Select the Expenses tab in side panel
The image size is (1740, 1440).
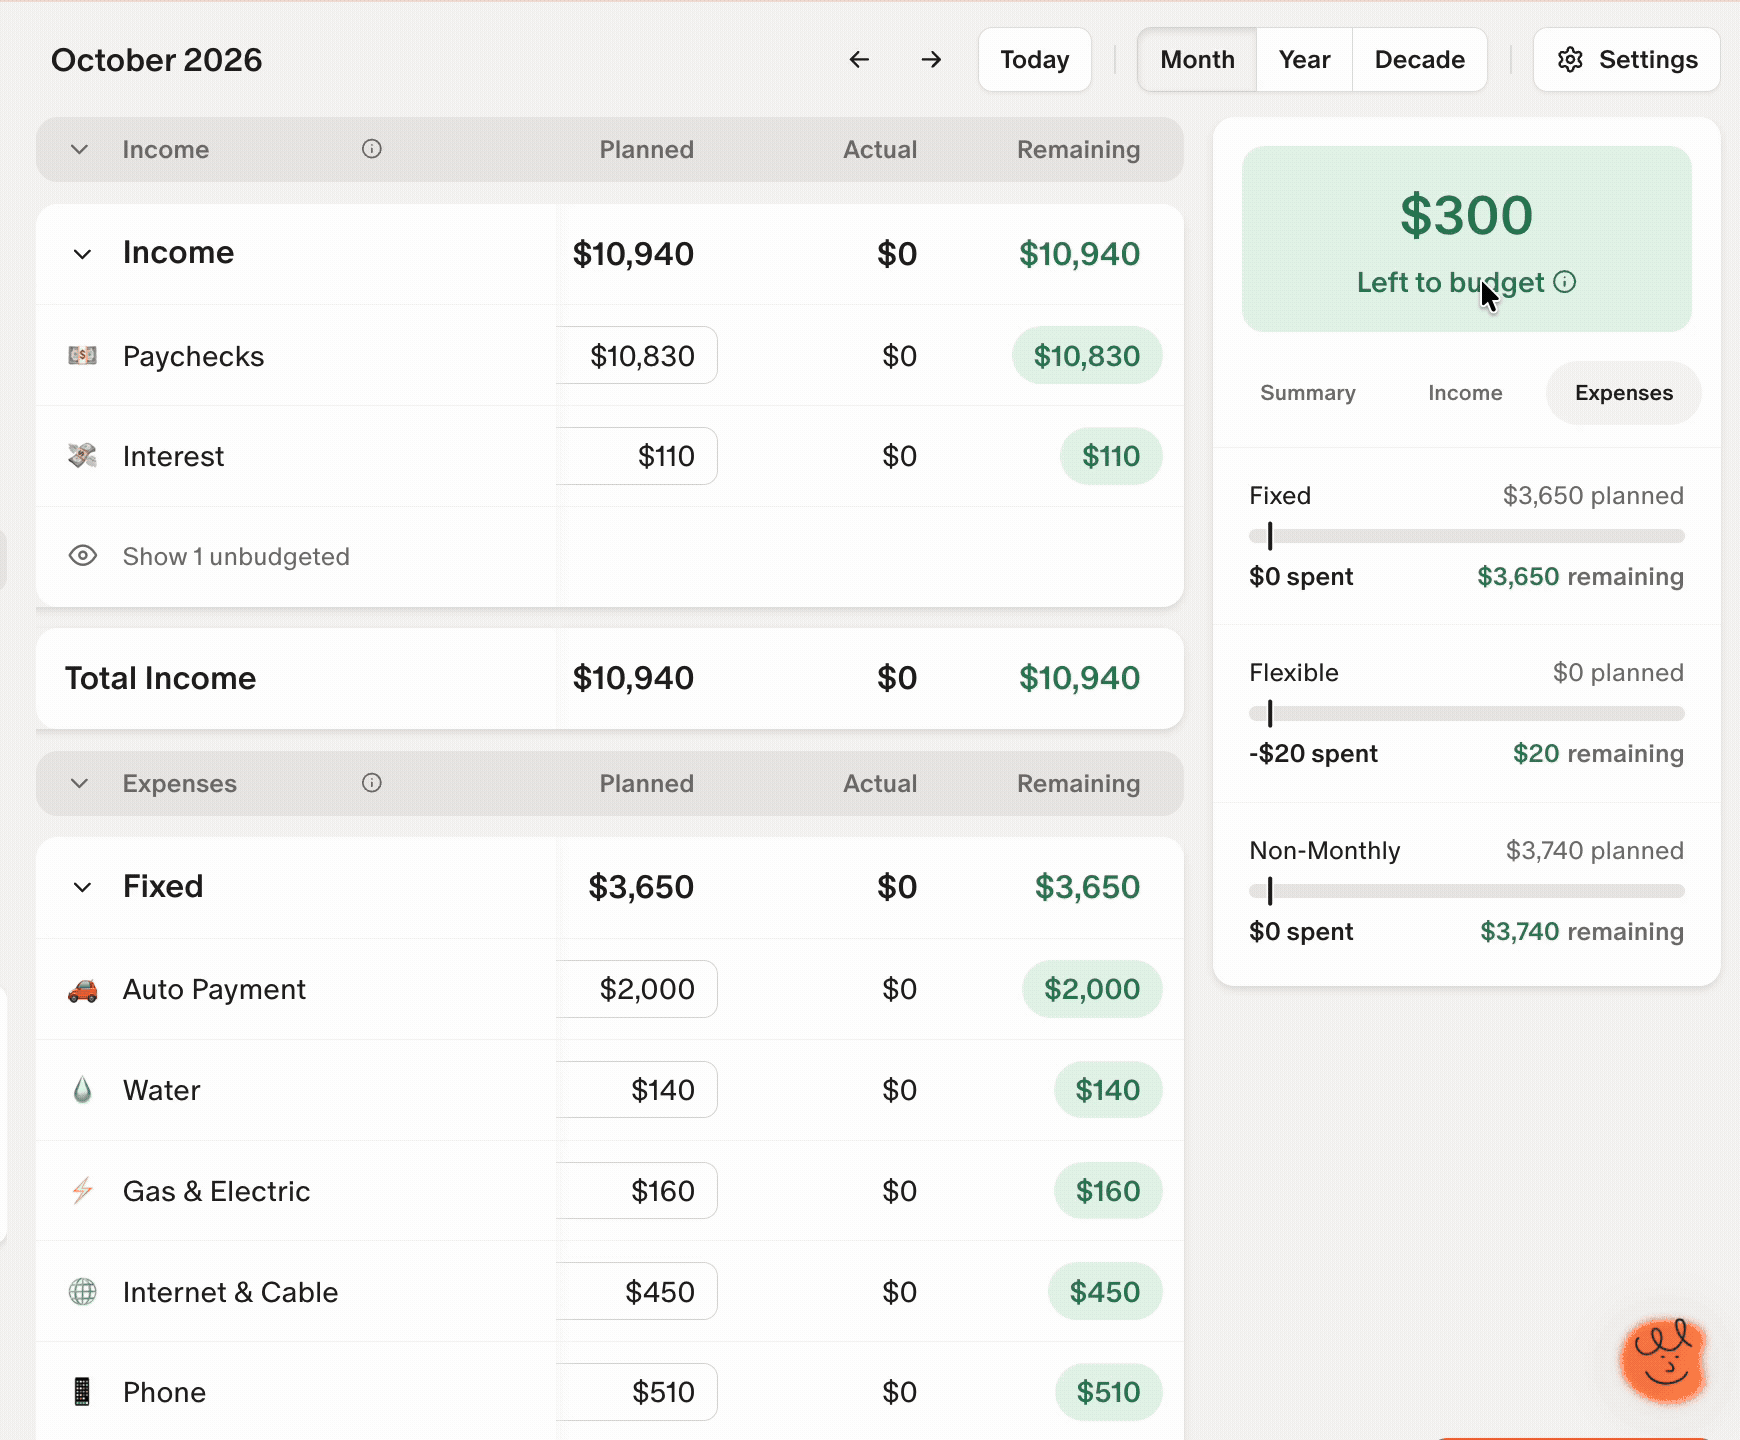tap(1624, 393)
